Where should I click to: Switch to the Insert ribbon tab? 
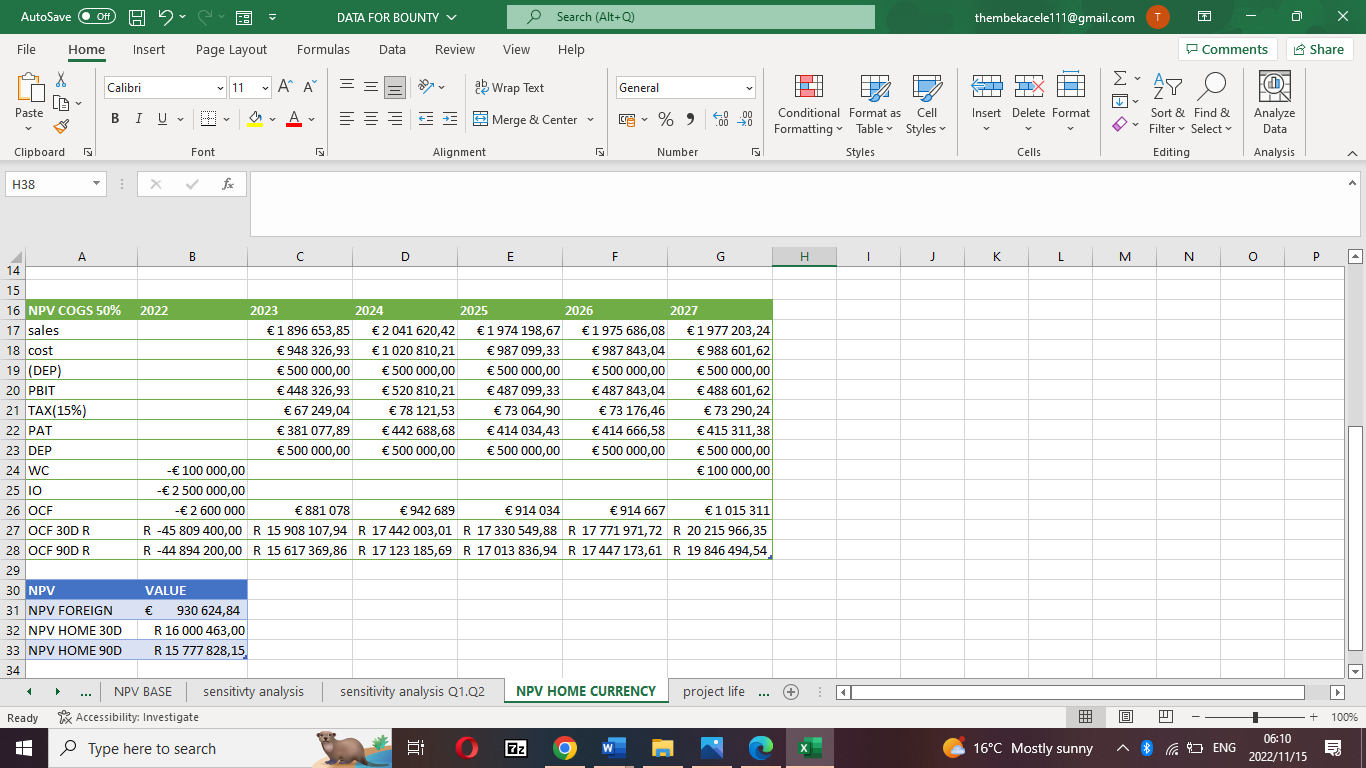(x=149, y=49)
